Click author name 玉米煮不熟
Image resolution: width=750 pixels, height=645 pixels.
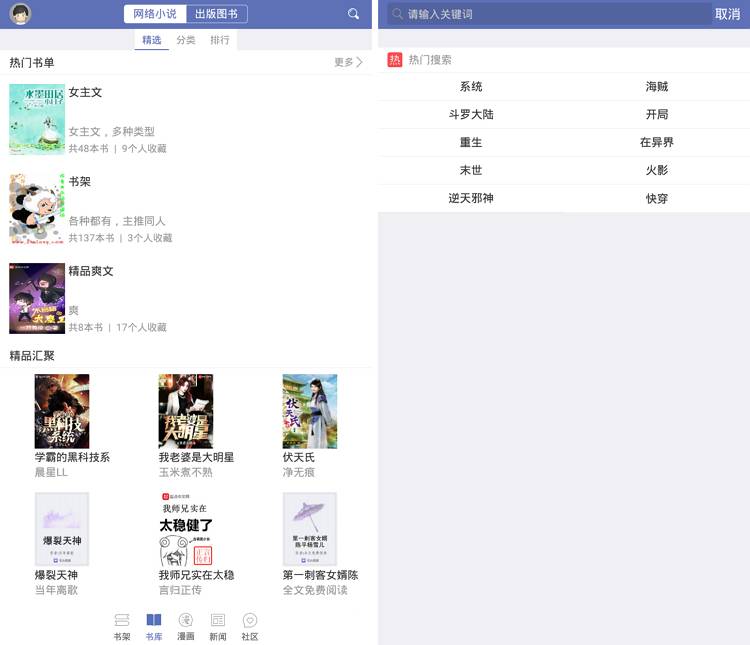(x=186, y=472)
